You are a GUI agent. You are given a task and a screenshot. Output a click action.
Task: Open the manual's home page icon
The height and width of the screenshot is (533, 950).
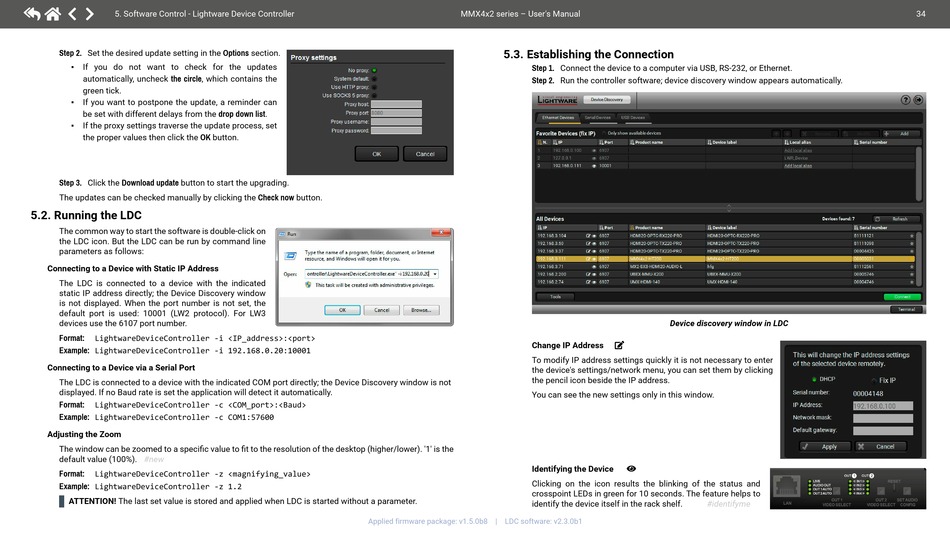click(53, 13)
